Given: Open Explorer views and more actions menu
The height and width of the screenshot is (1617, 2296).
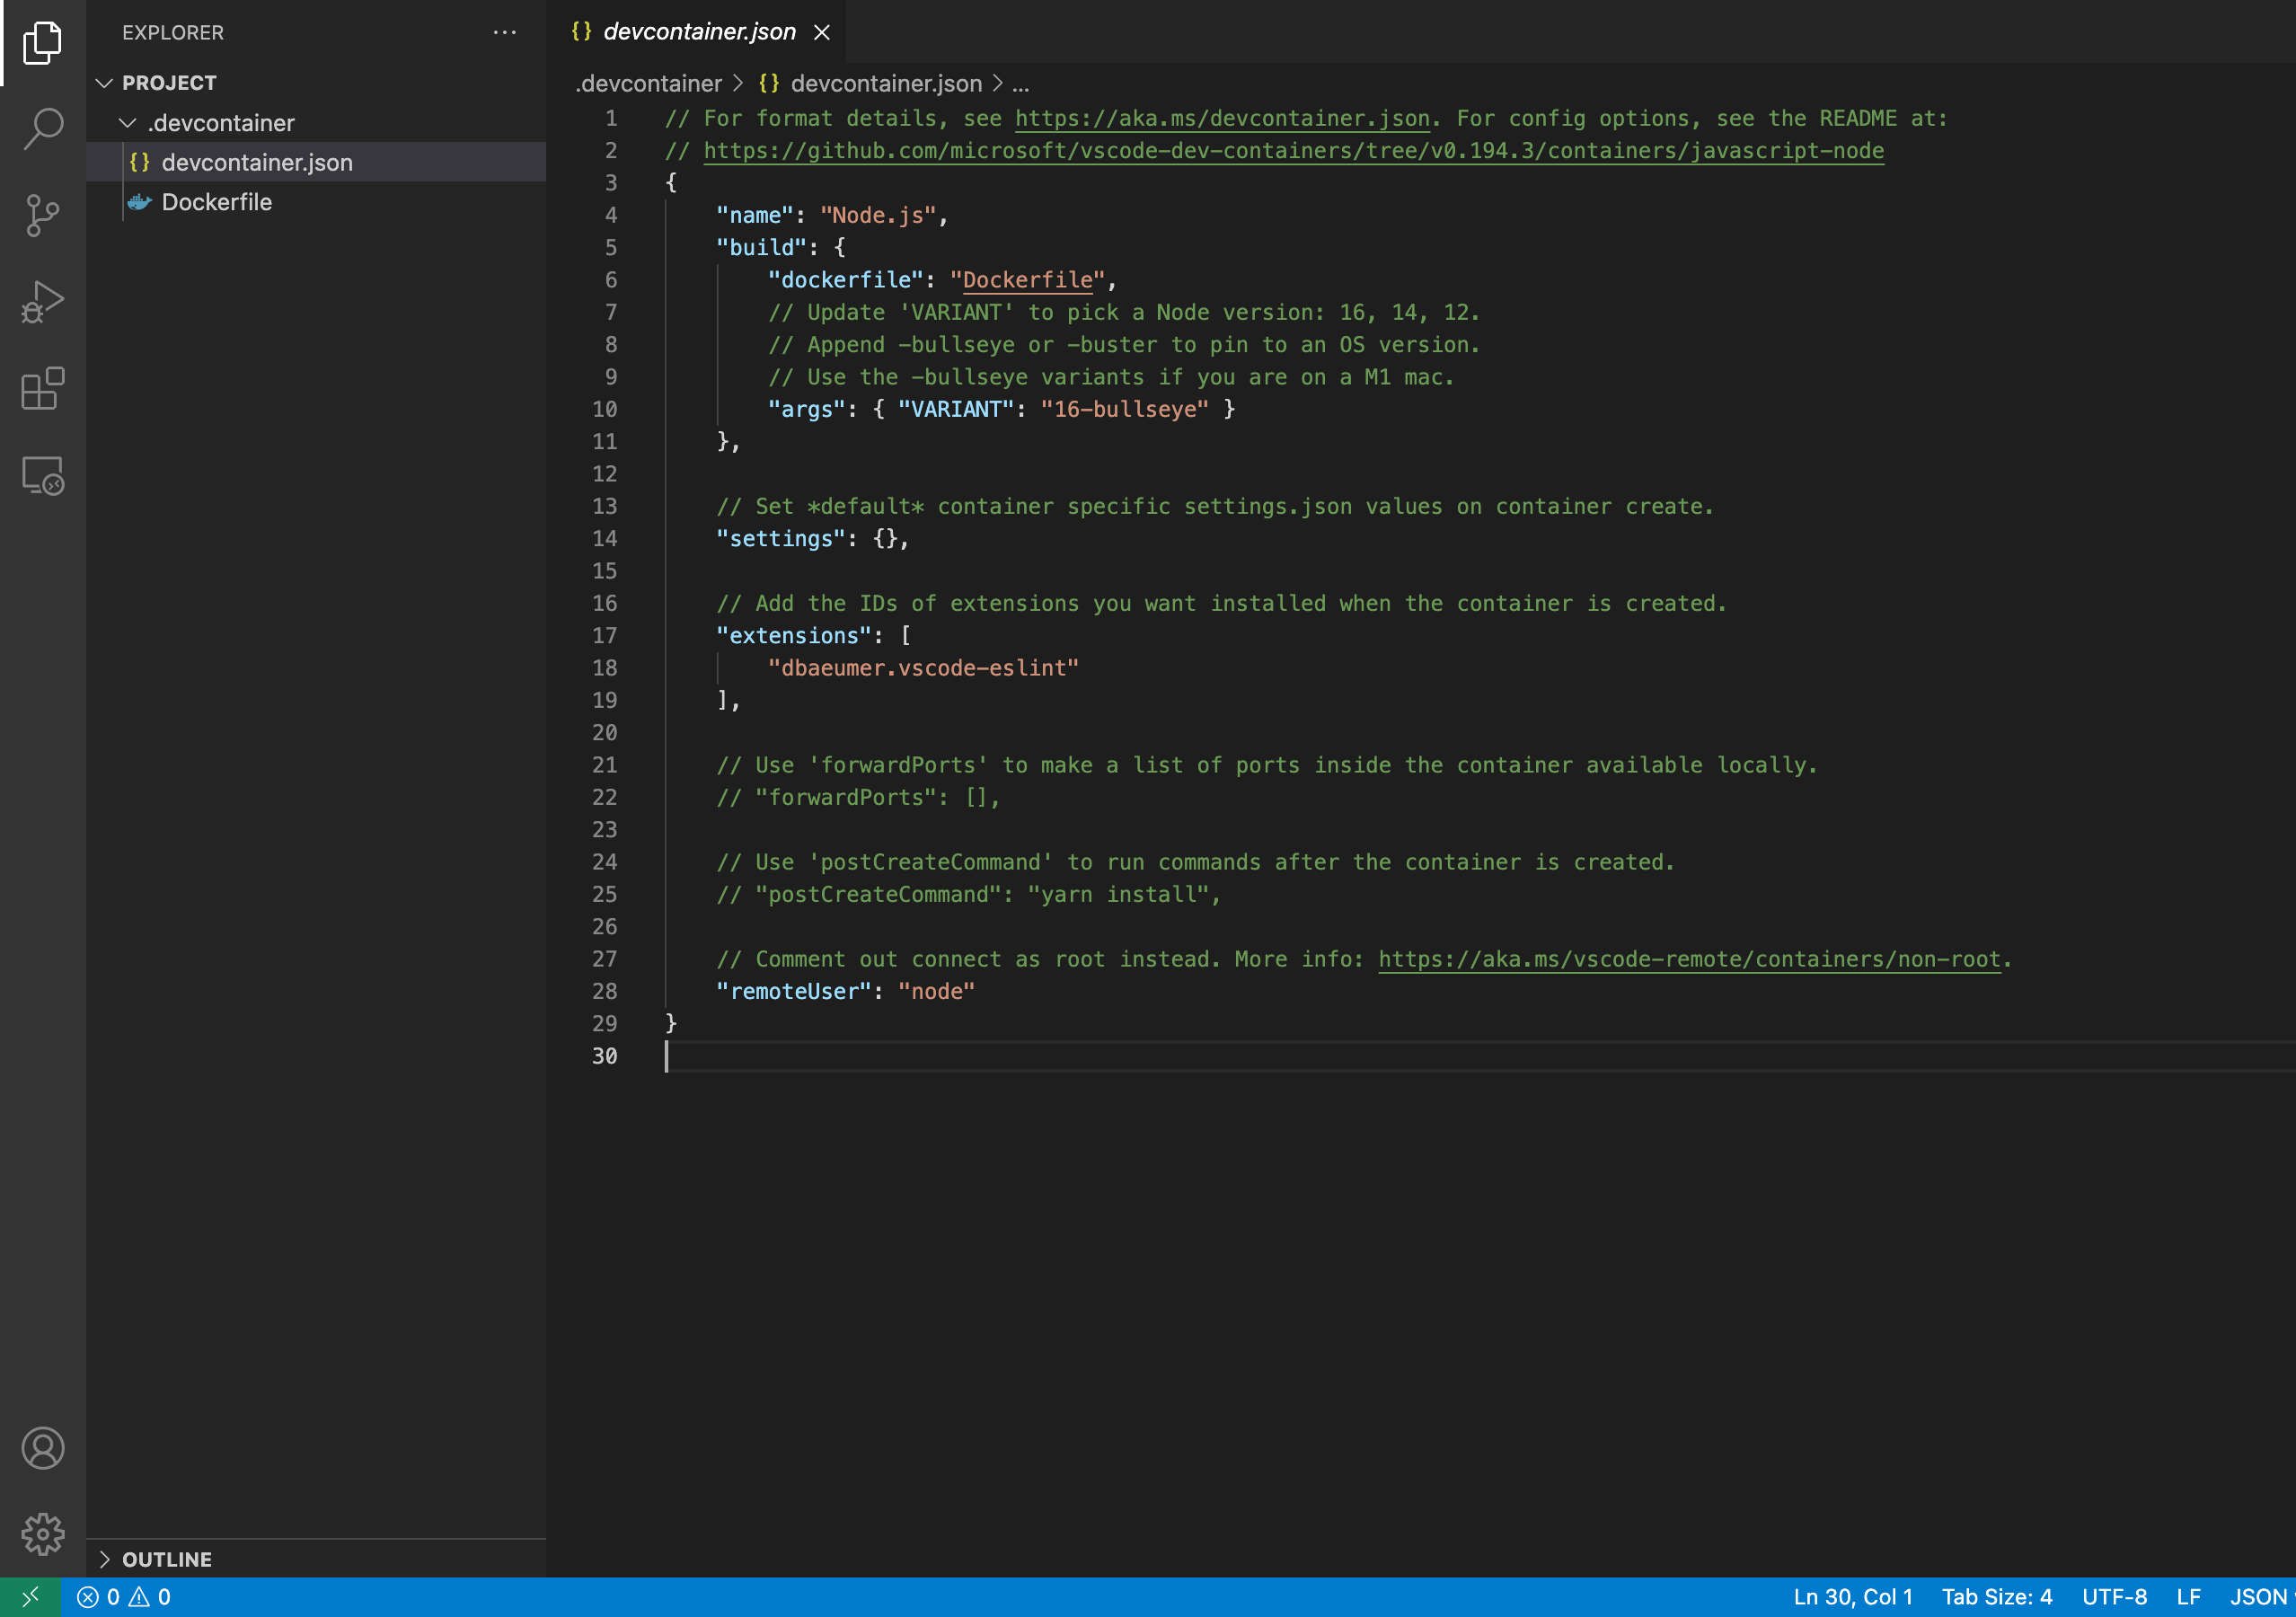Looking at the screenshot, I should coord(505,32).
